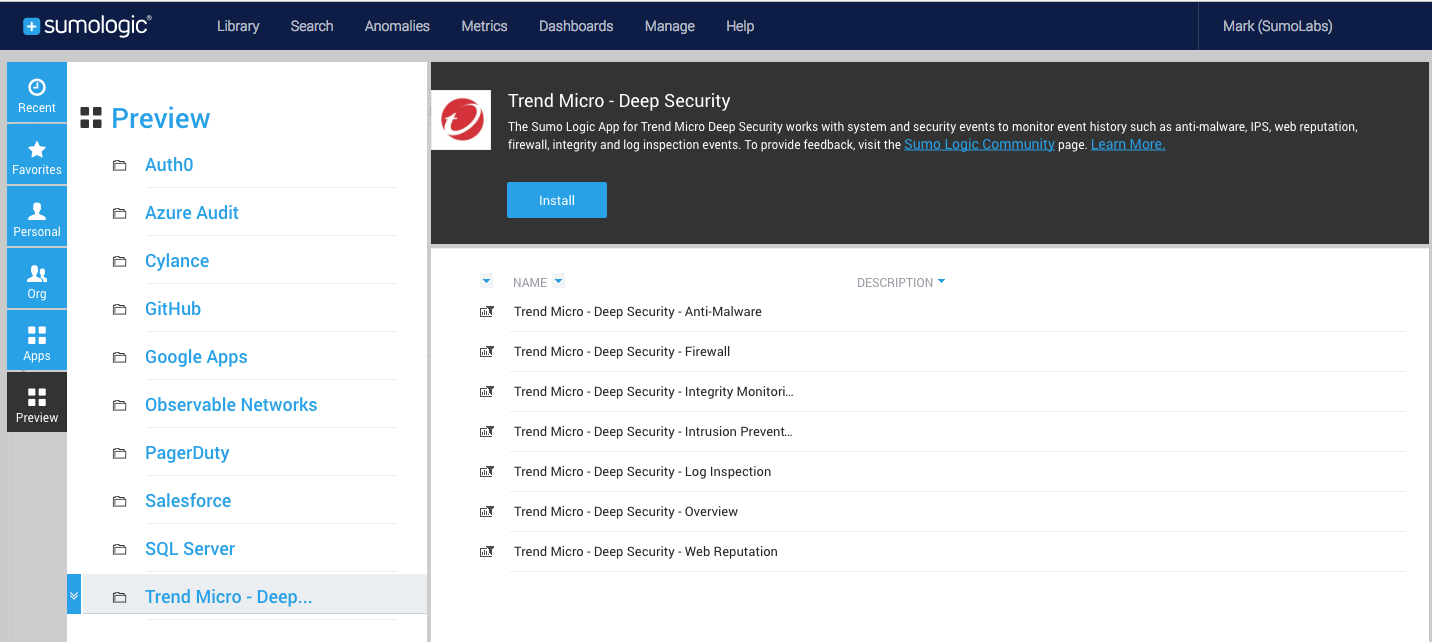Click the Trend Micro - Deep Security title

(619, 101)
